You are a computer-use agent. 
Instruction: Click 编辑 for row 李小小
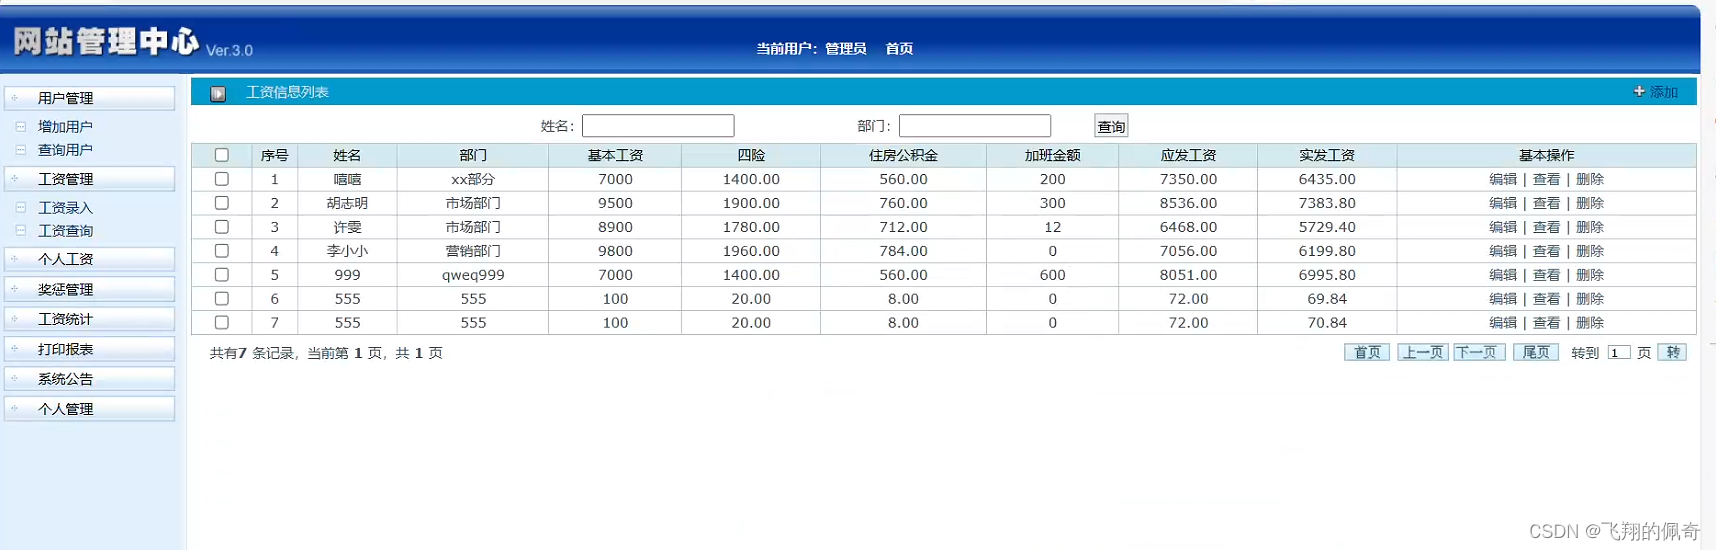[x=1503, y=251]
